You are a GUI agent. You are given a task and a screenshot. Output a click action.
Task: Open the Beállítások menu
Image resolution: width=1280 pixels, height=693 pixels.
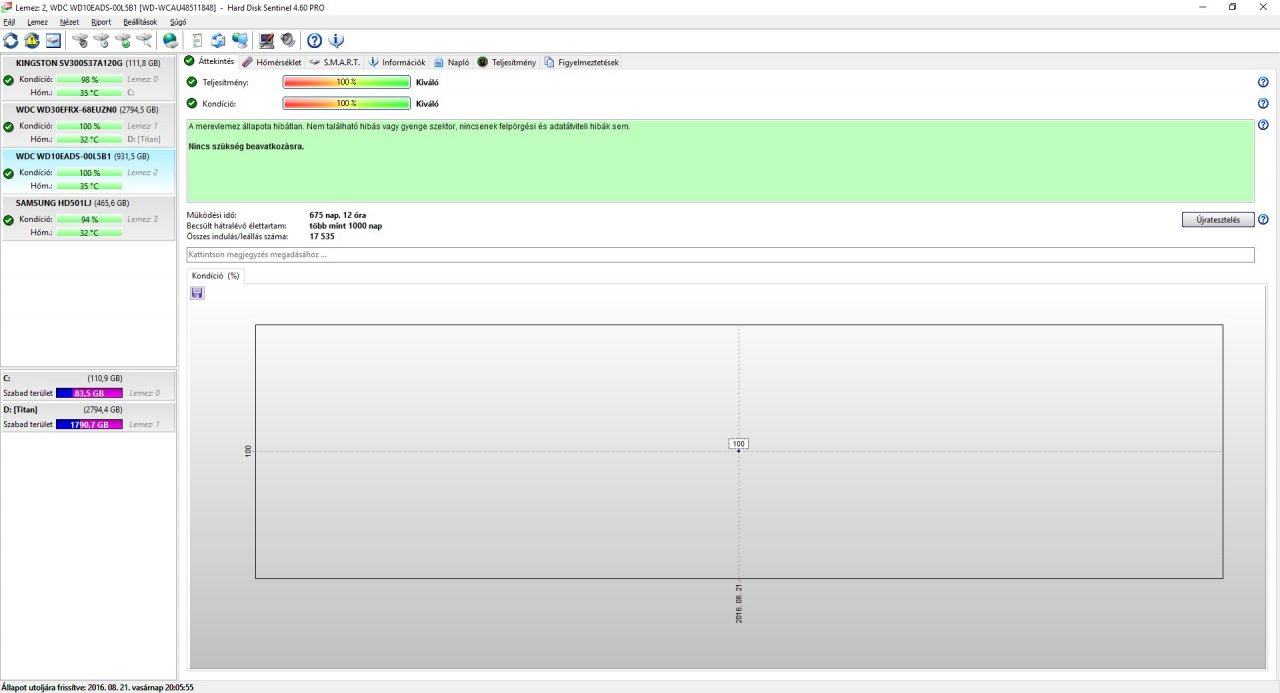[140, 21]
